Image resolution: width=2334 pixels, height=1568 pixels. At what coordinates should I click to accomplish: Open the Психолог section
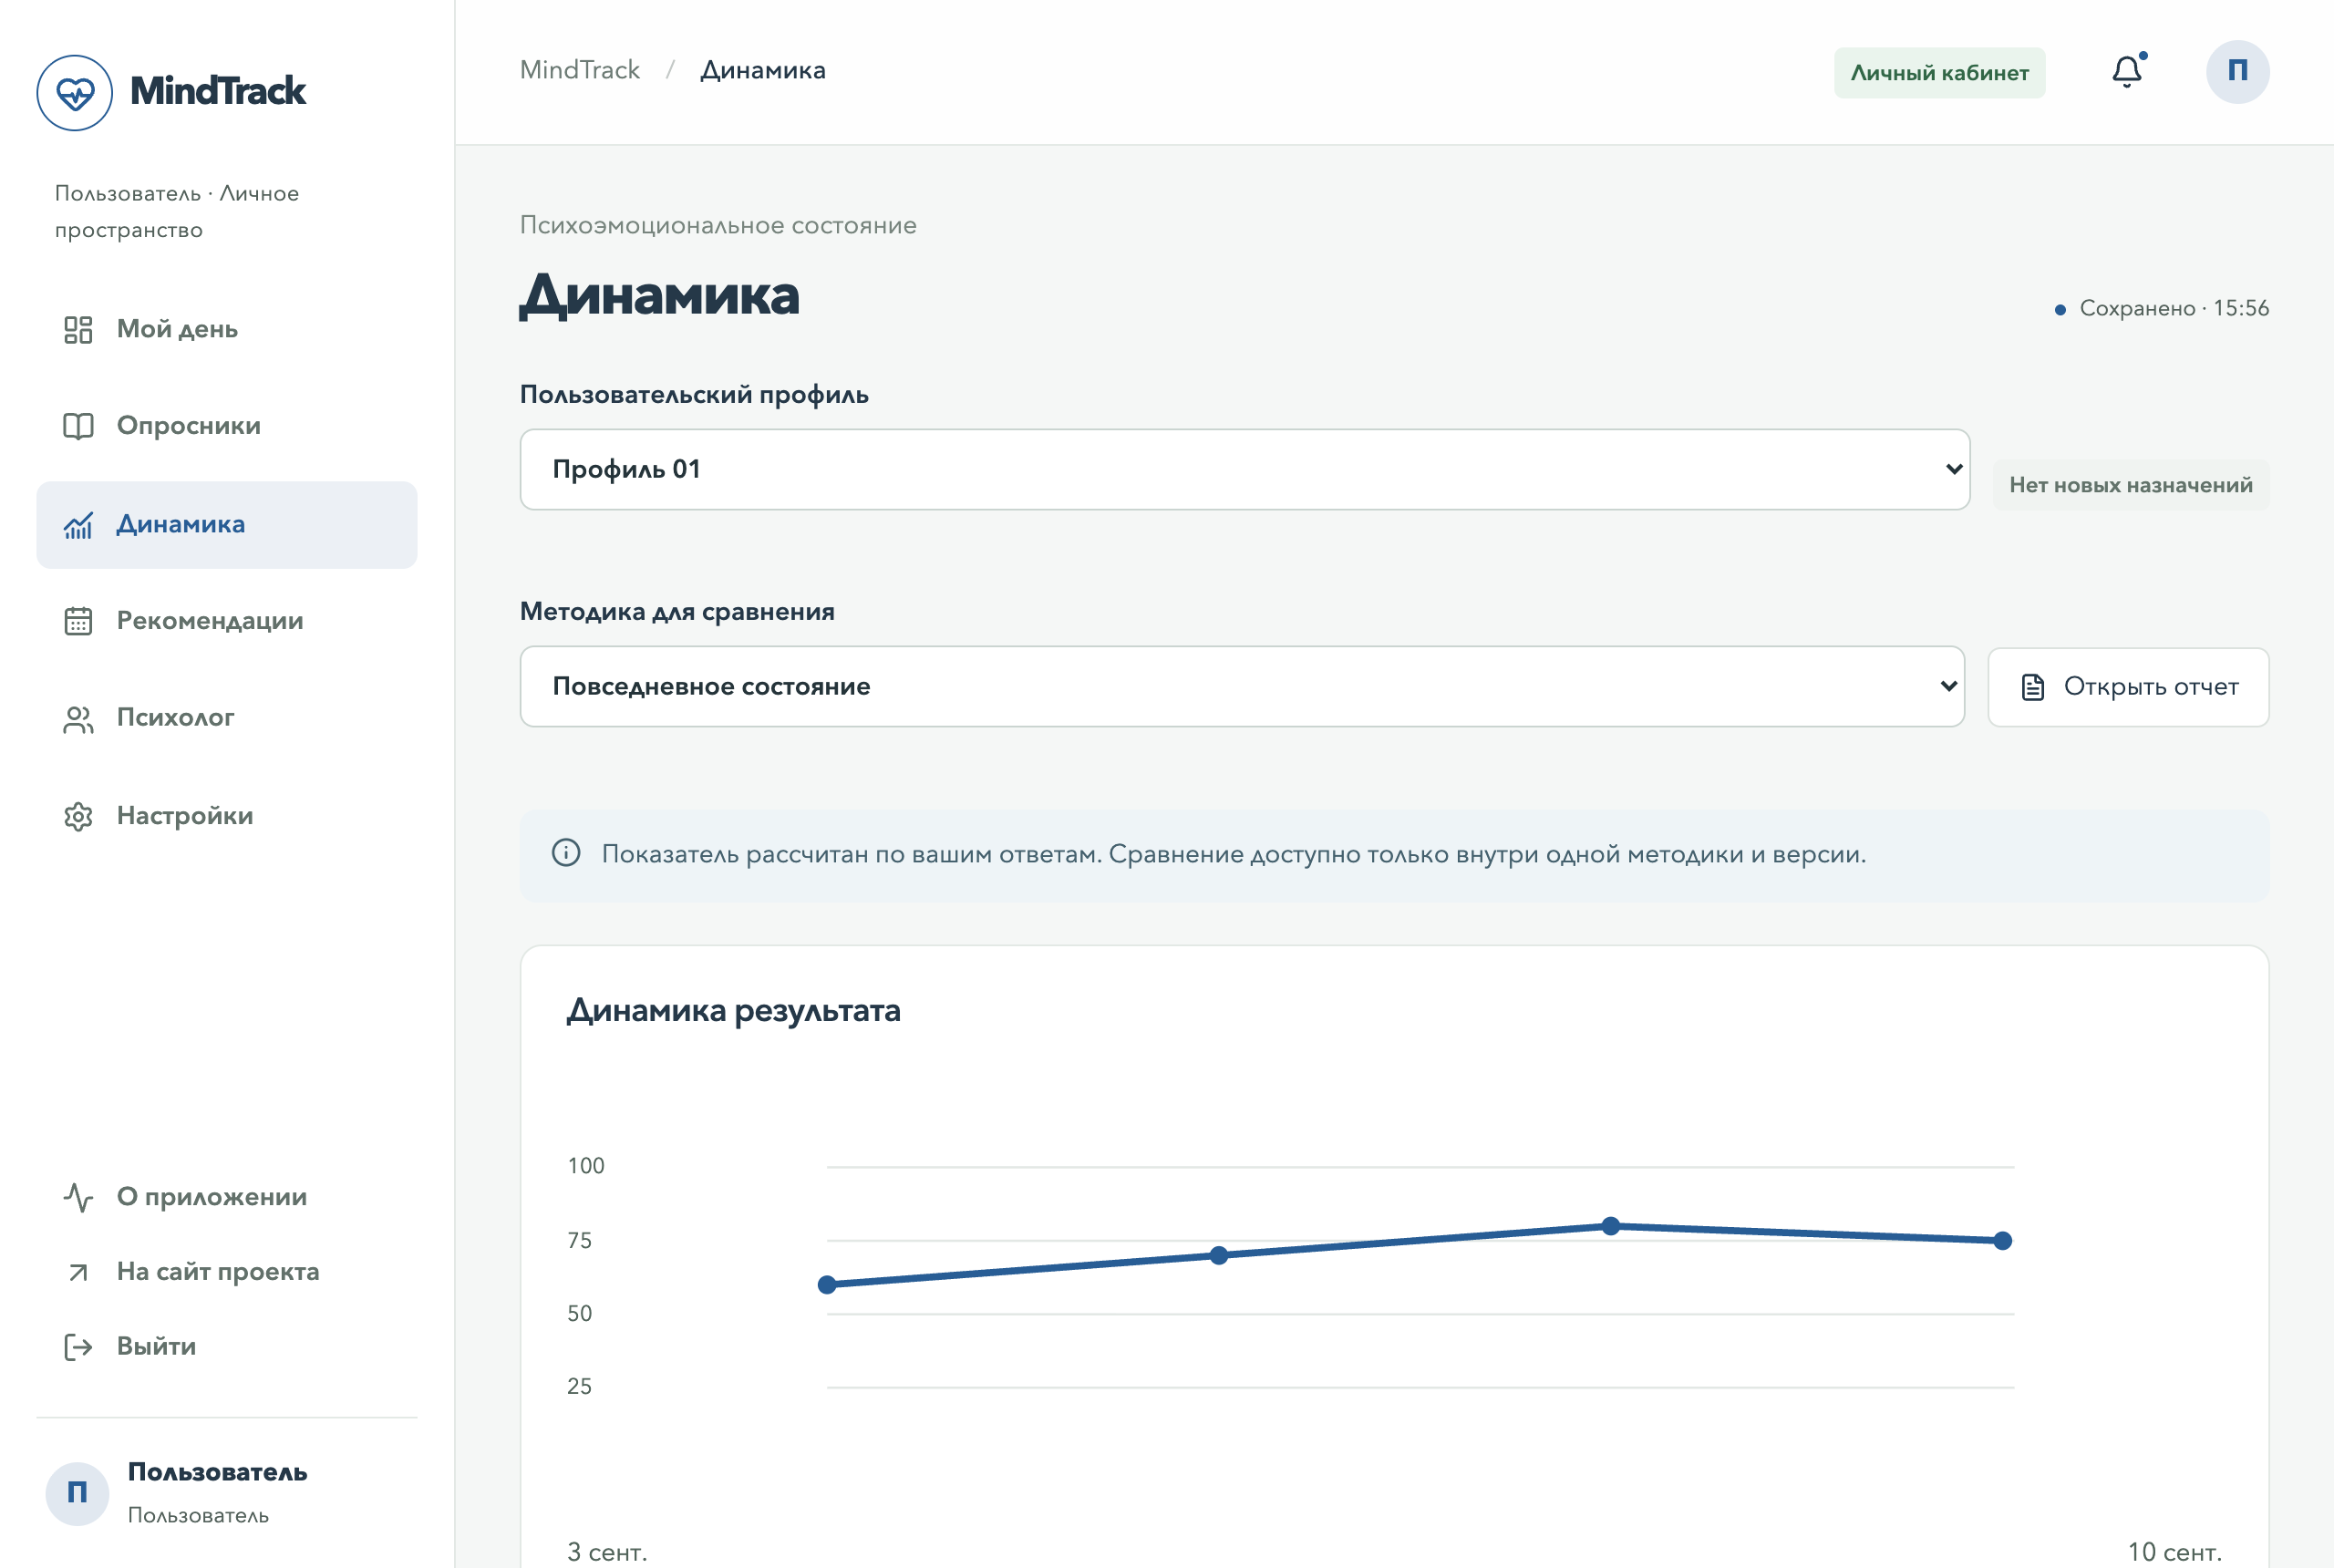pyautogui.click(x=227, y=719)
